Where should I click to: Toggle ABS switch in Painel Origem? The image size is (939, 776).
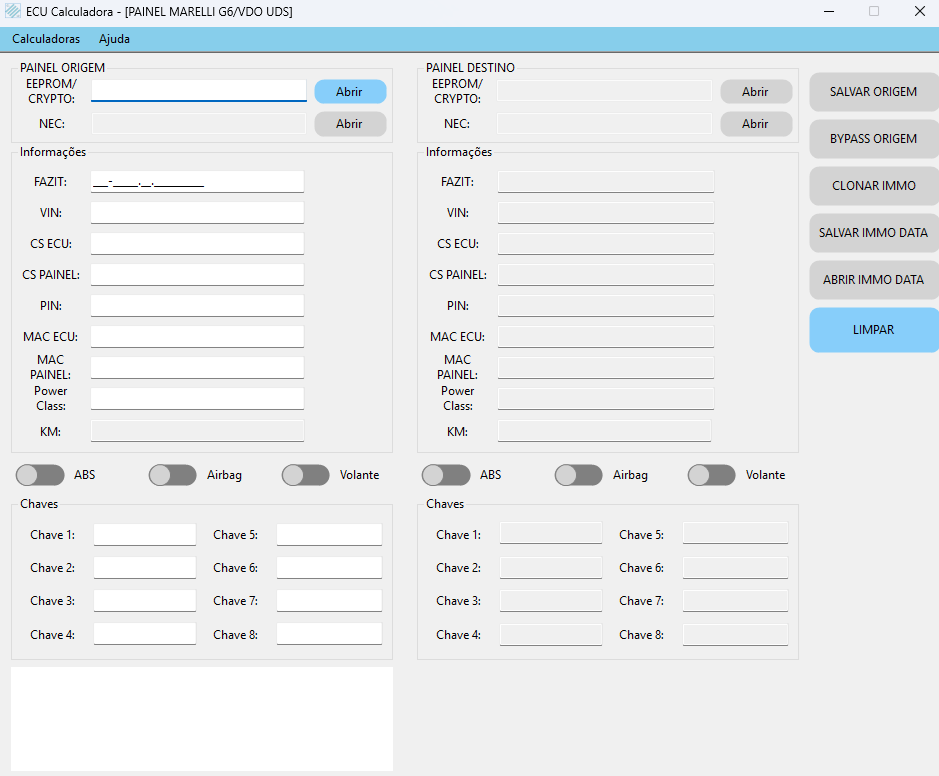pyautogui.click(x=40, y=475)
